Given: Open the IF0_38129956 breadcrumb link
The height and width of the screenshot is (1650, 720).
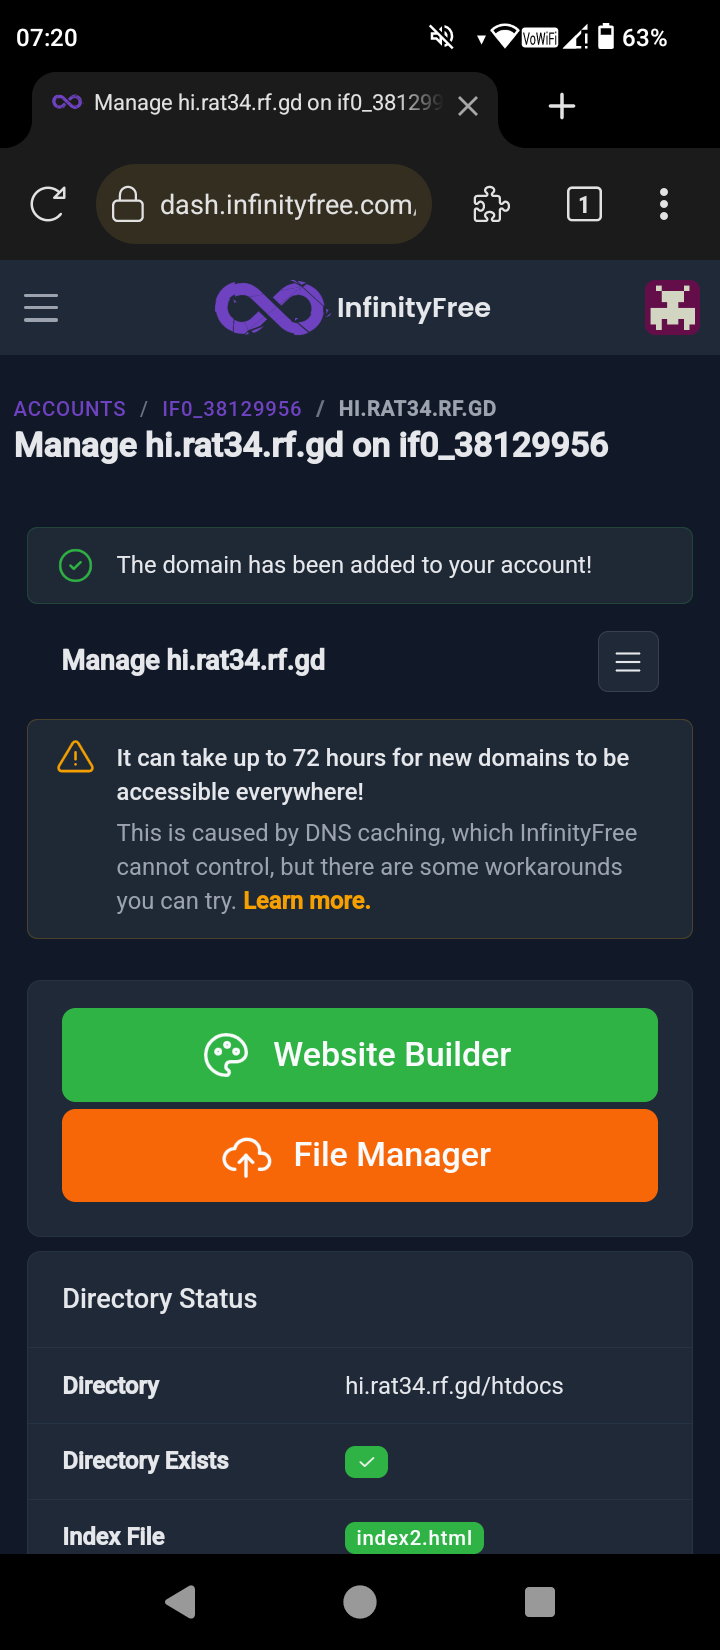Looking at the screenshot, I should [232, 409].
